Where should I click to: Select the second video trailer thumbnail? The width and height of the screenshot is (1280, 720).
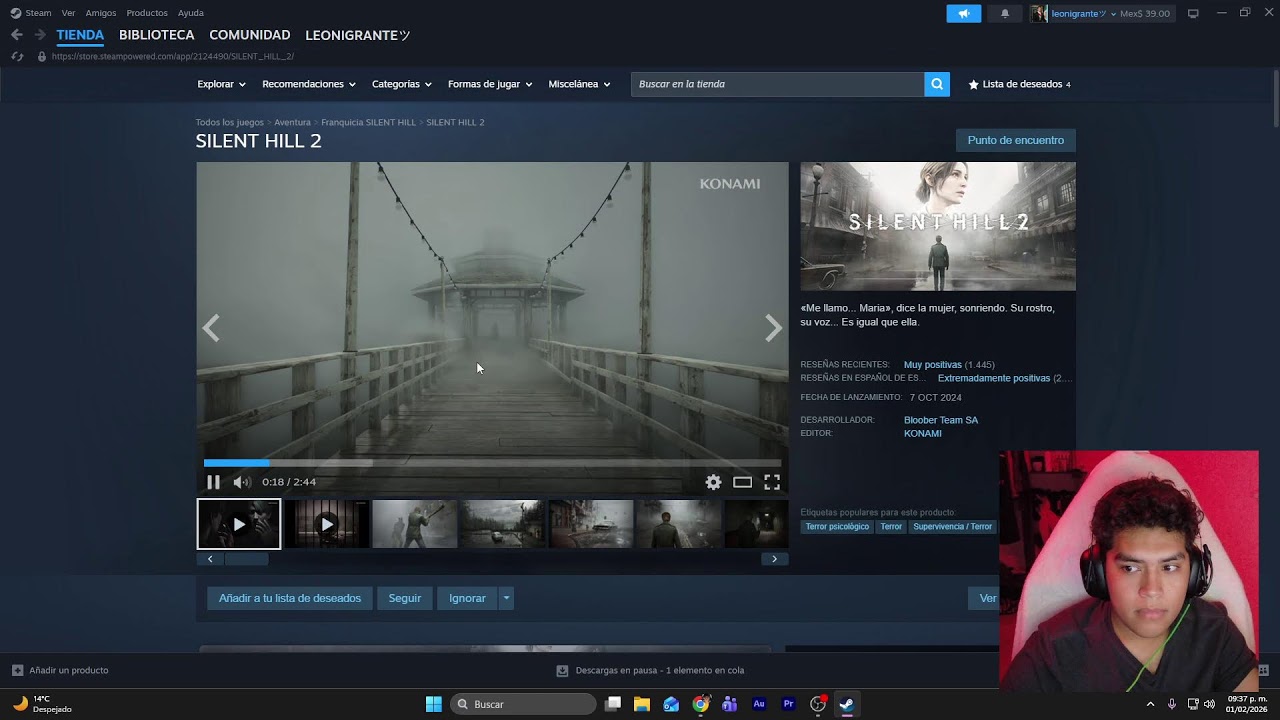click(x=327, y=524)
